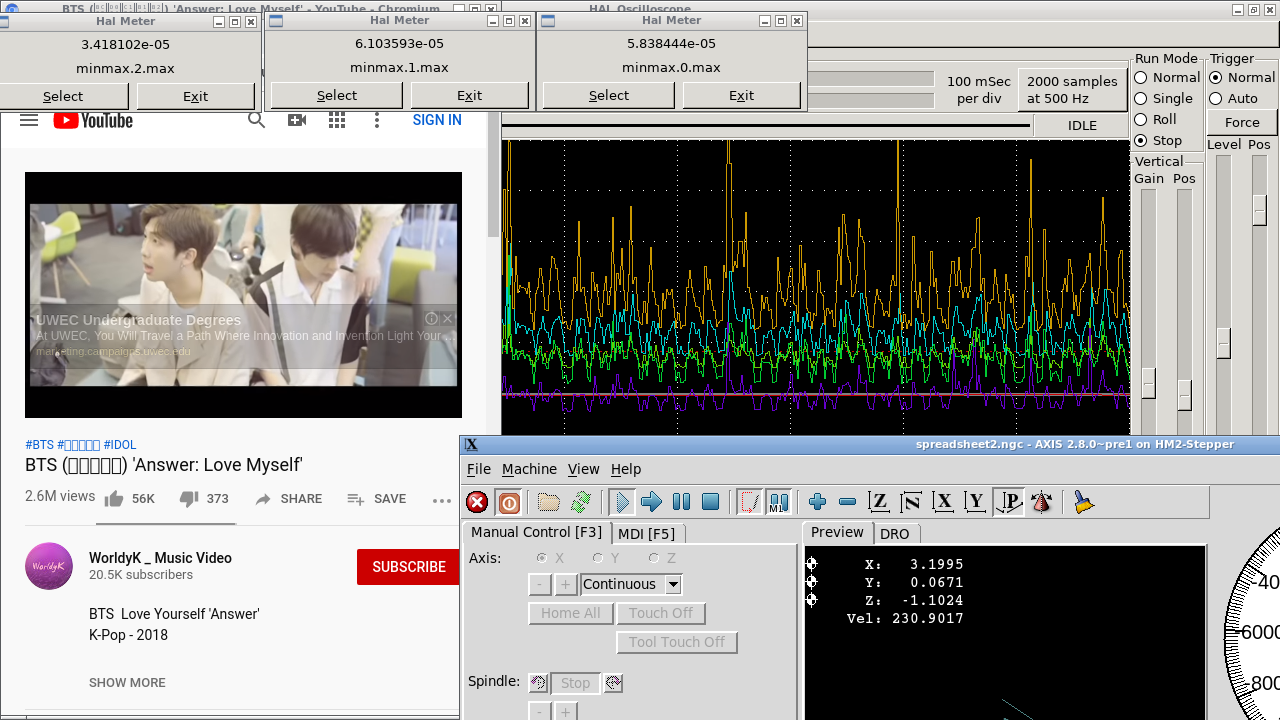
Task: Go to YouTube home via logo
Action: (93, 120)
